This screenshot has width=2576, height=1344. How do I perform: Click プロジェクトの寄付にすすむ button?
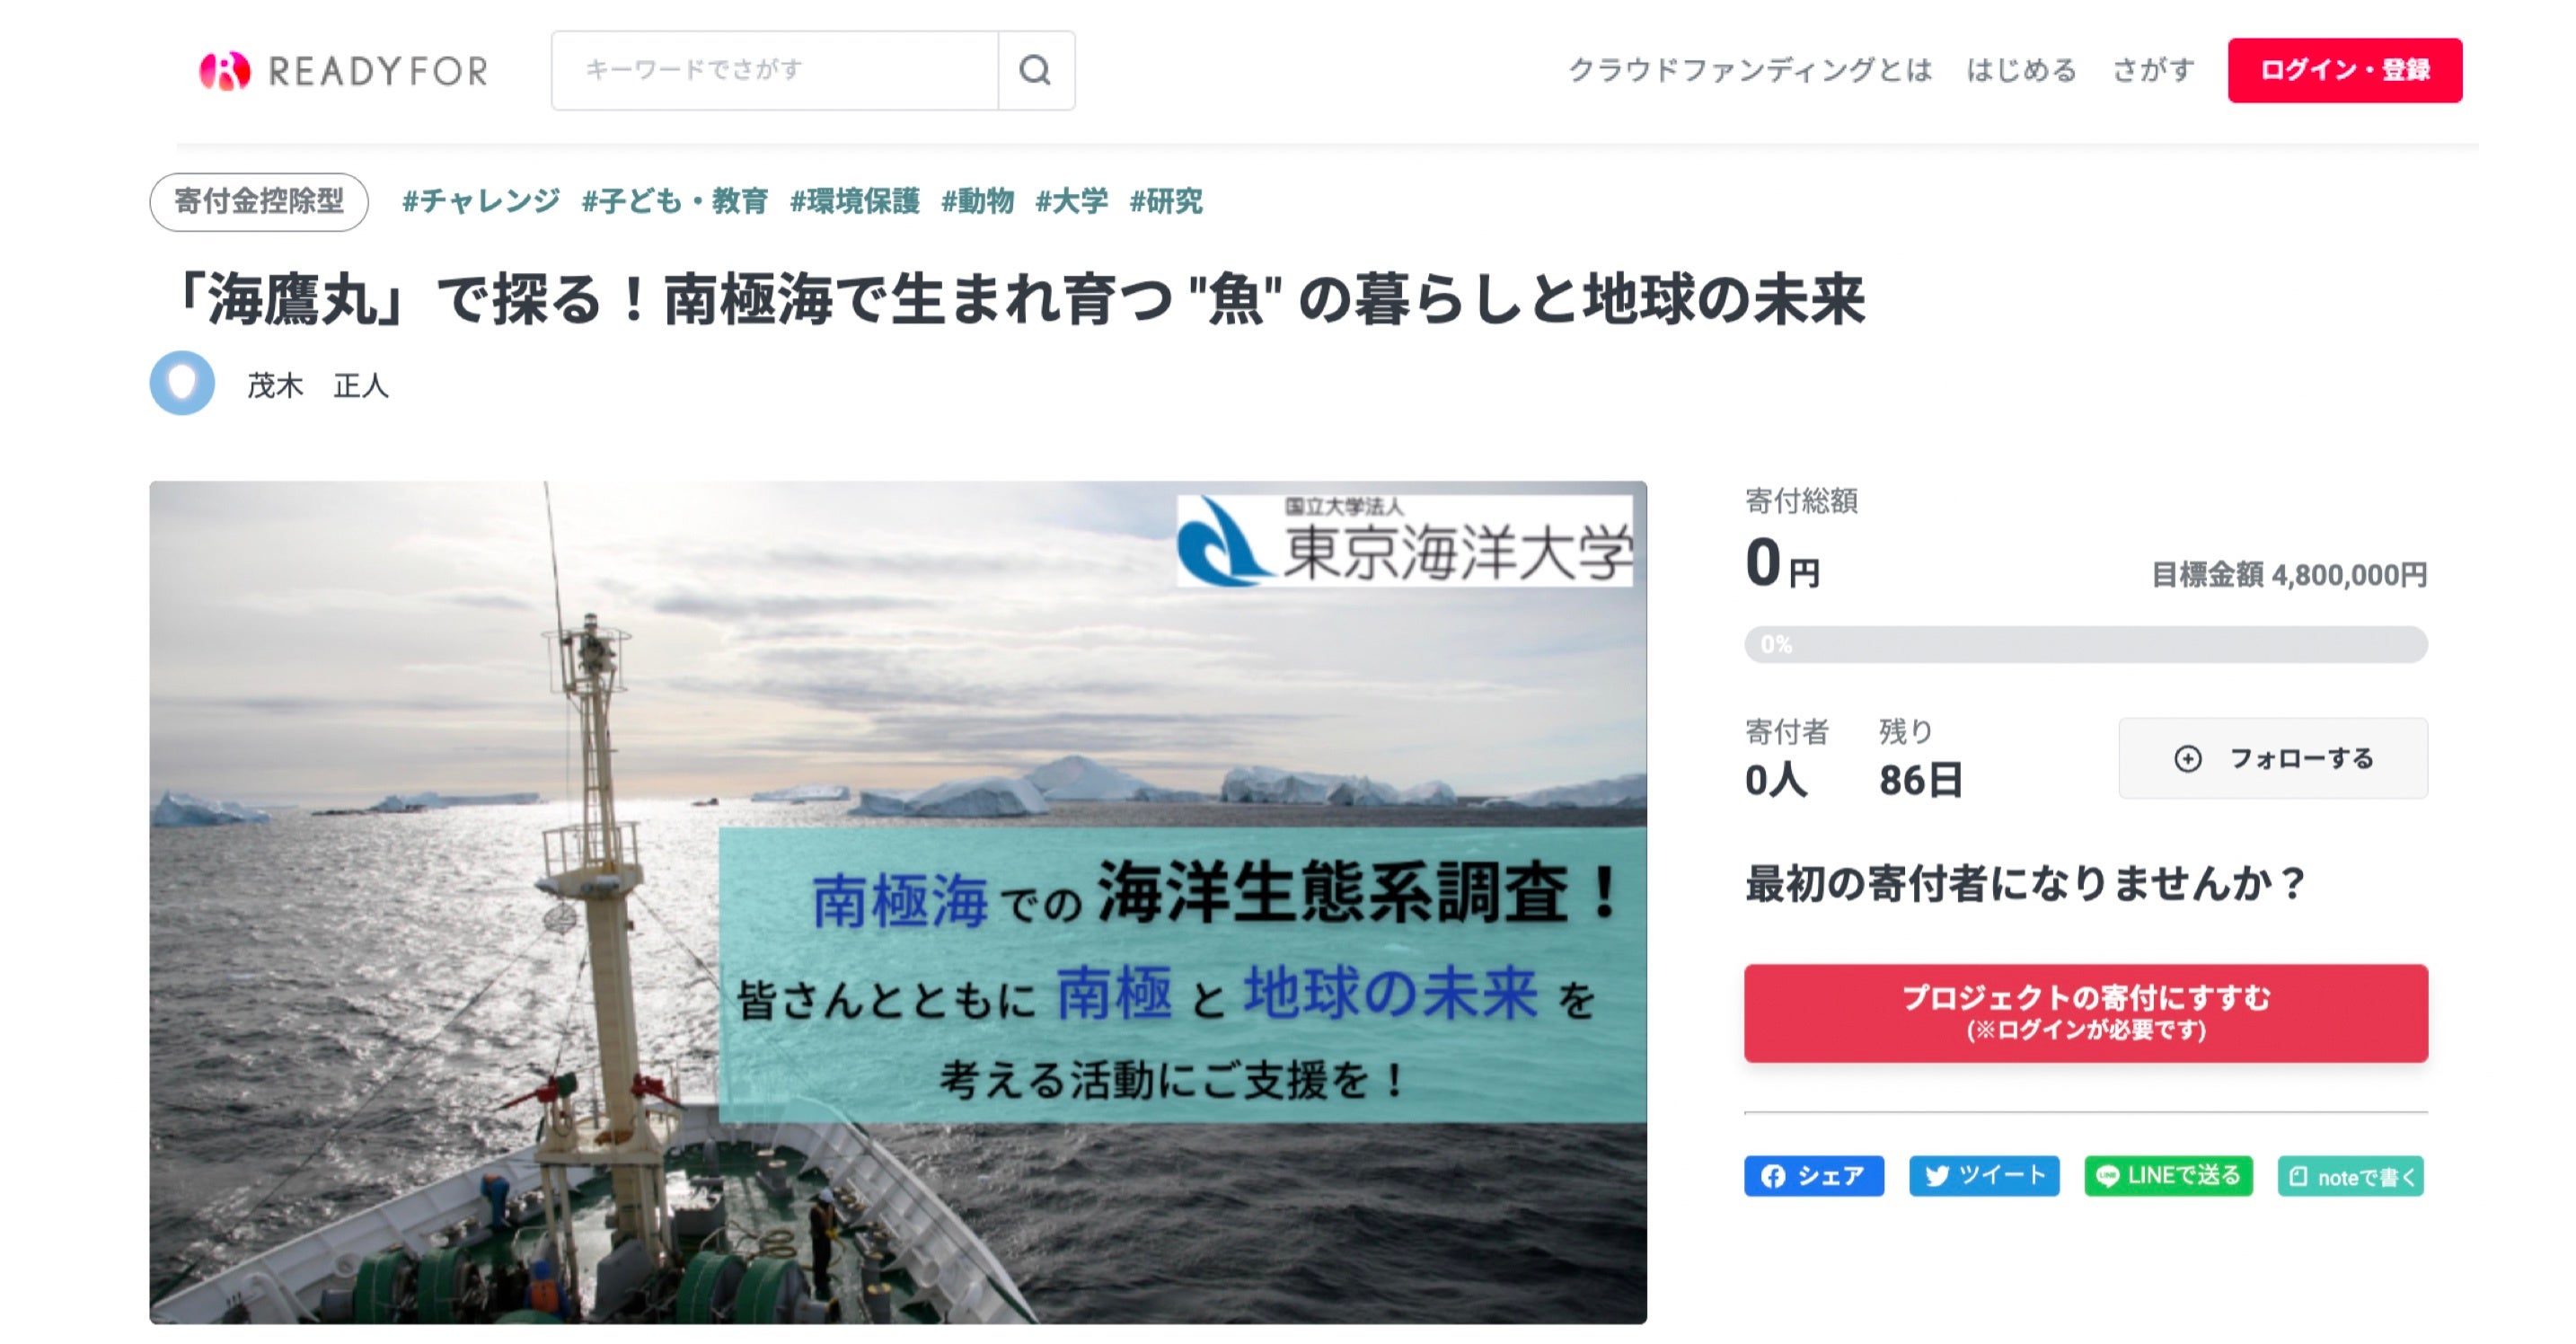tap(2086, 1013)
